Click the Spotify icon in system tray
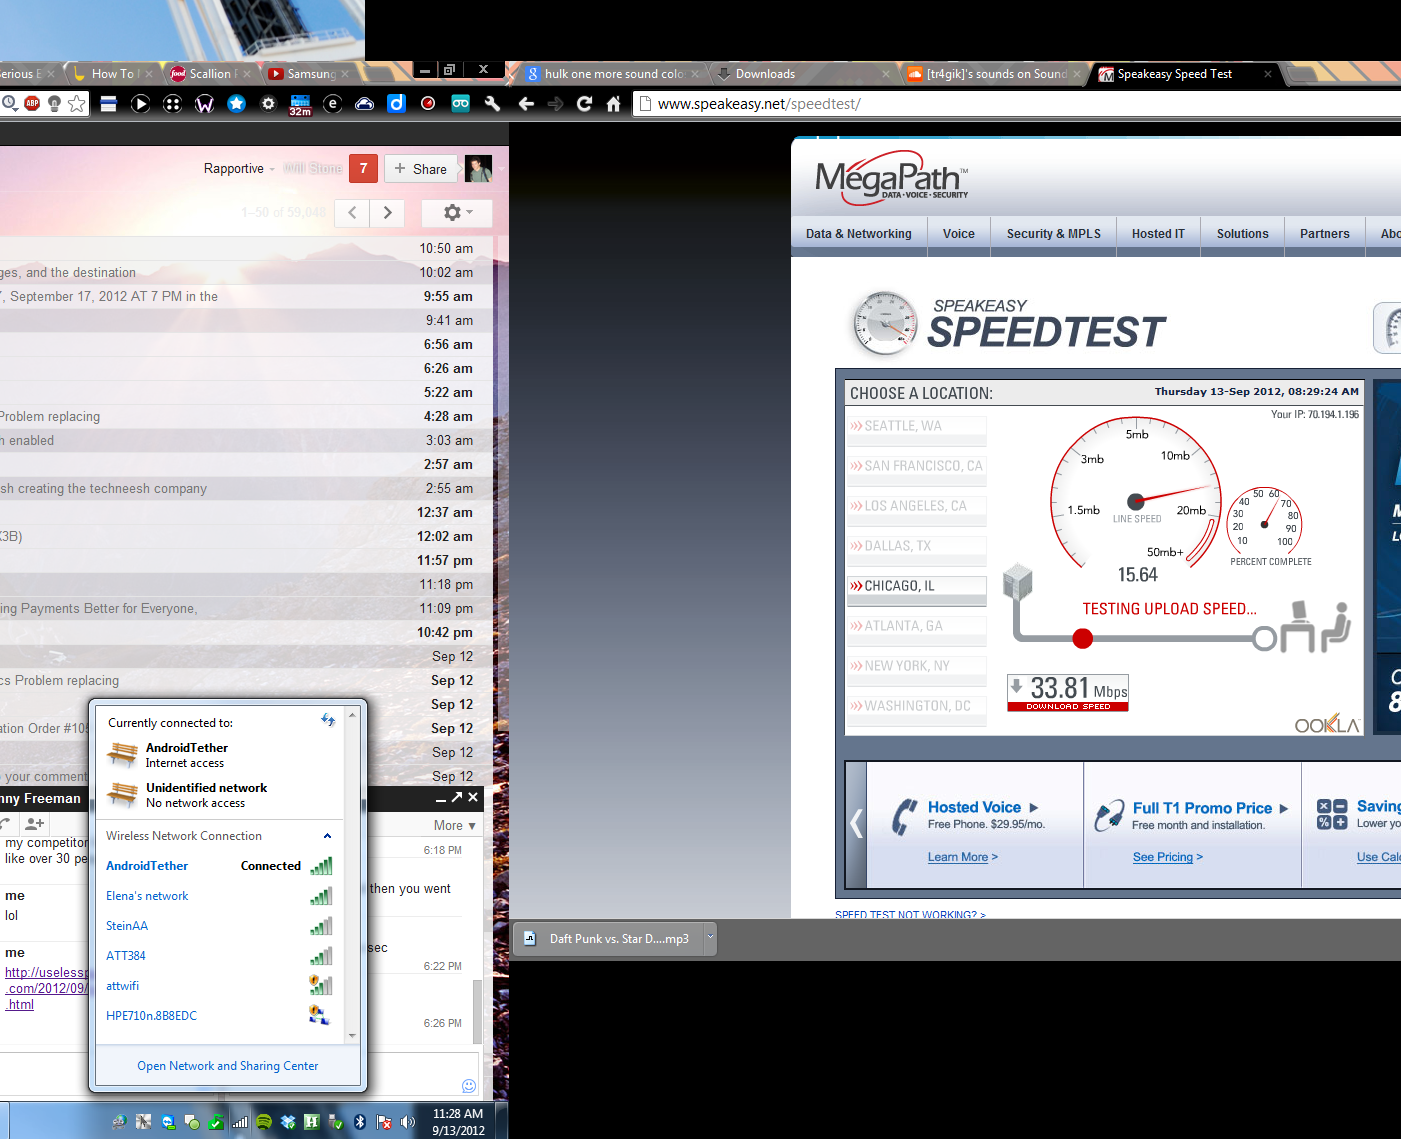 click(264, 1122)
